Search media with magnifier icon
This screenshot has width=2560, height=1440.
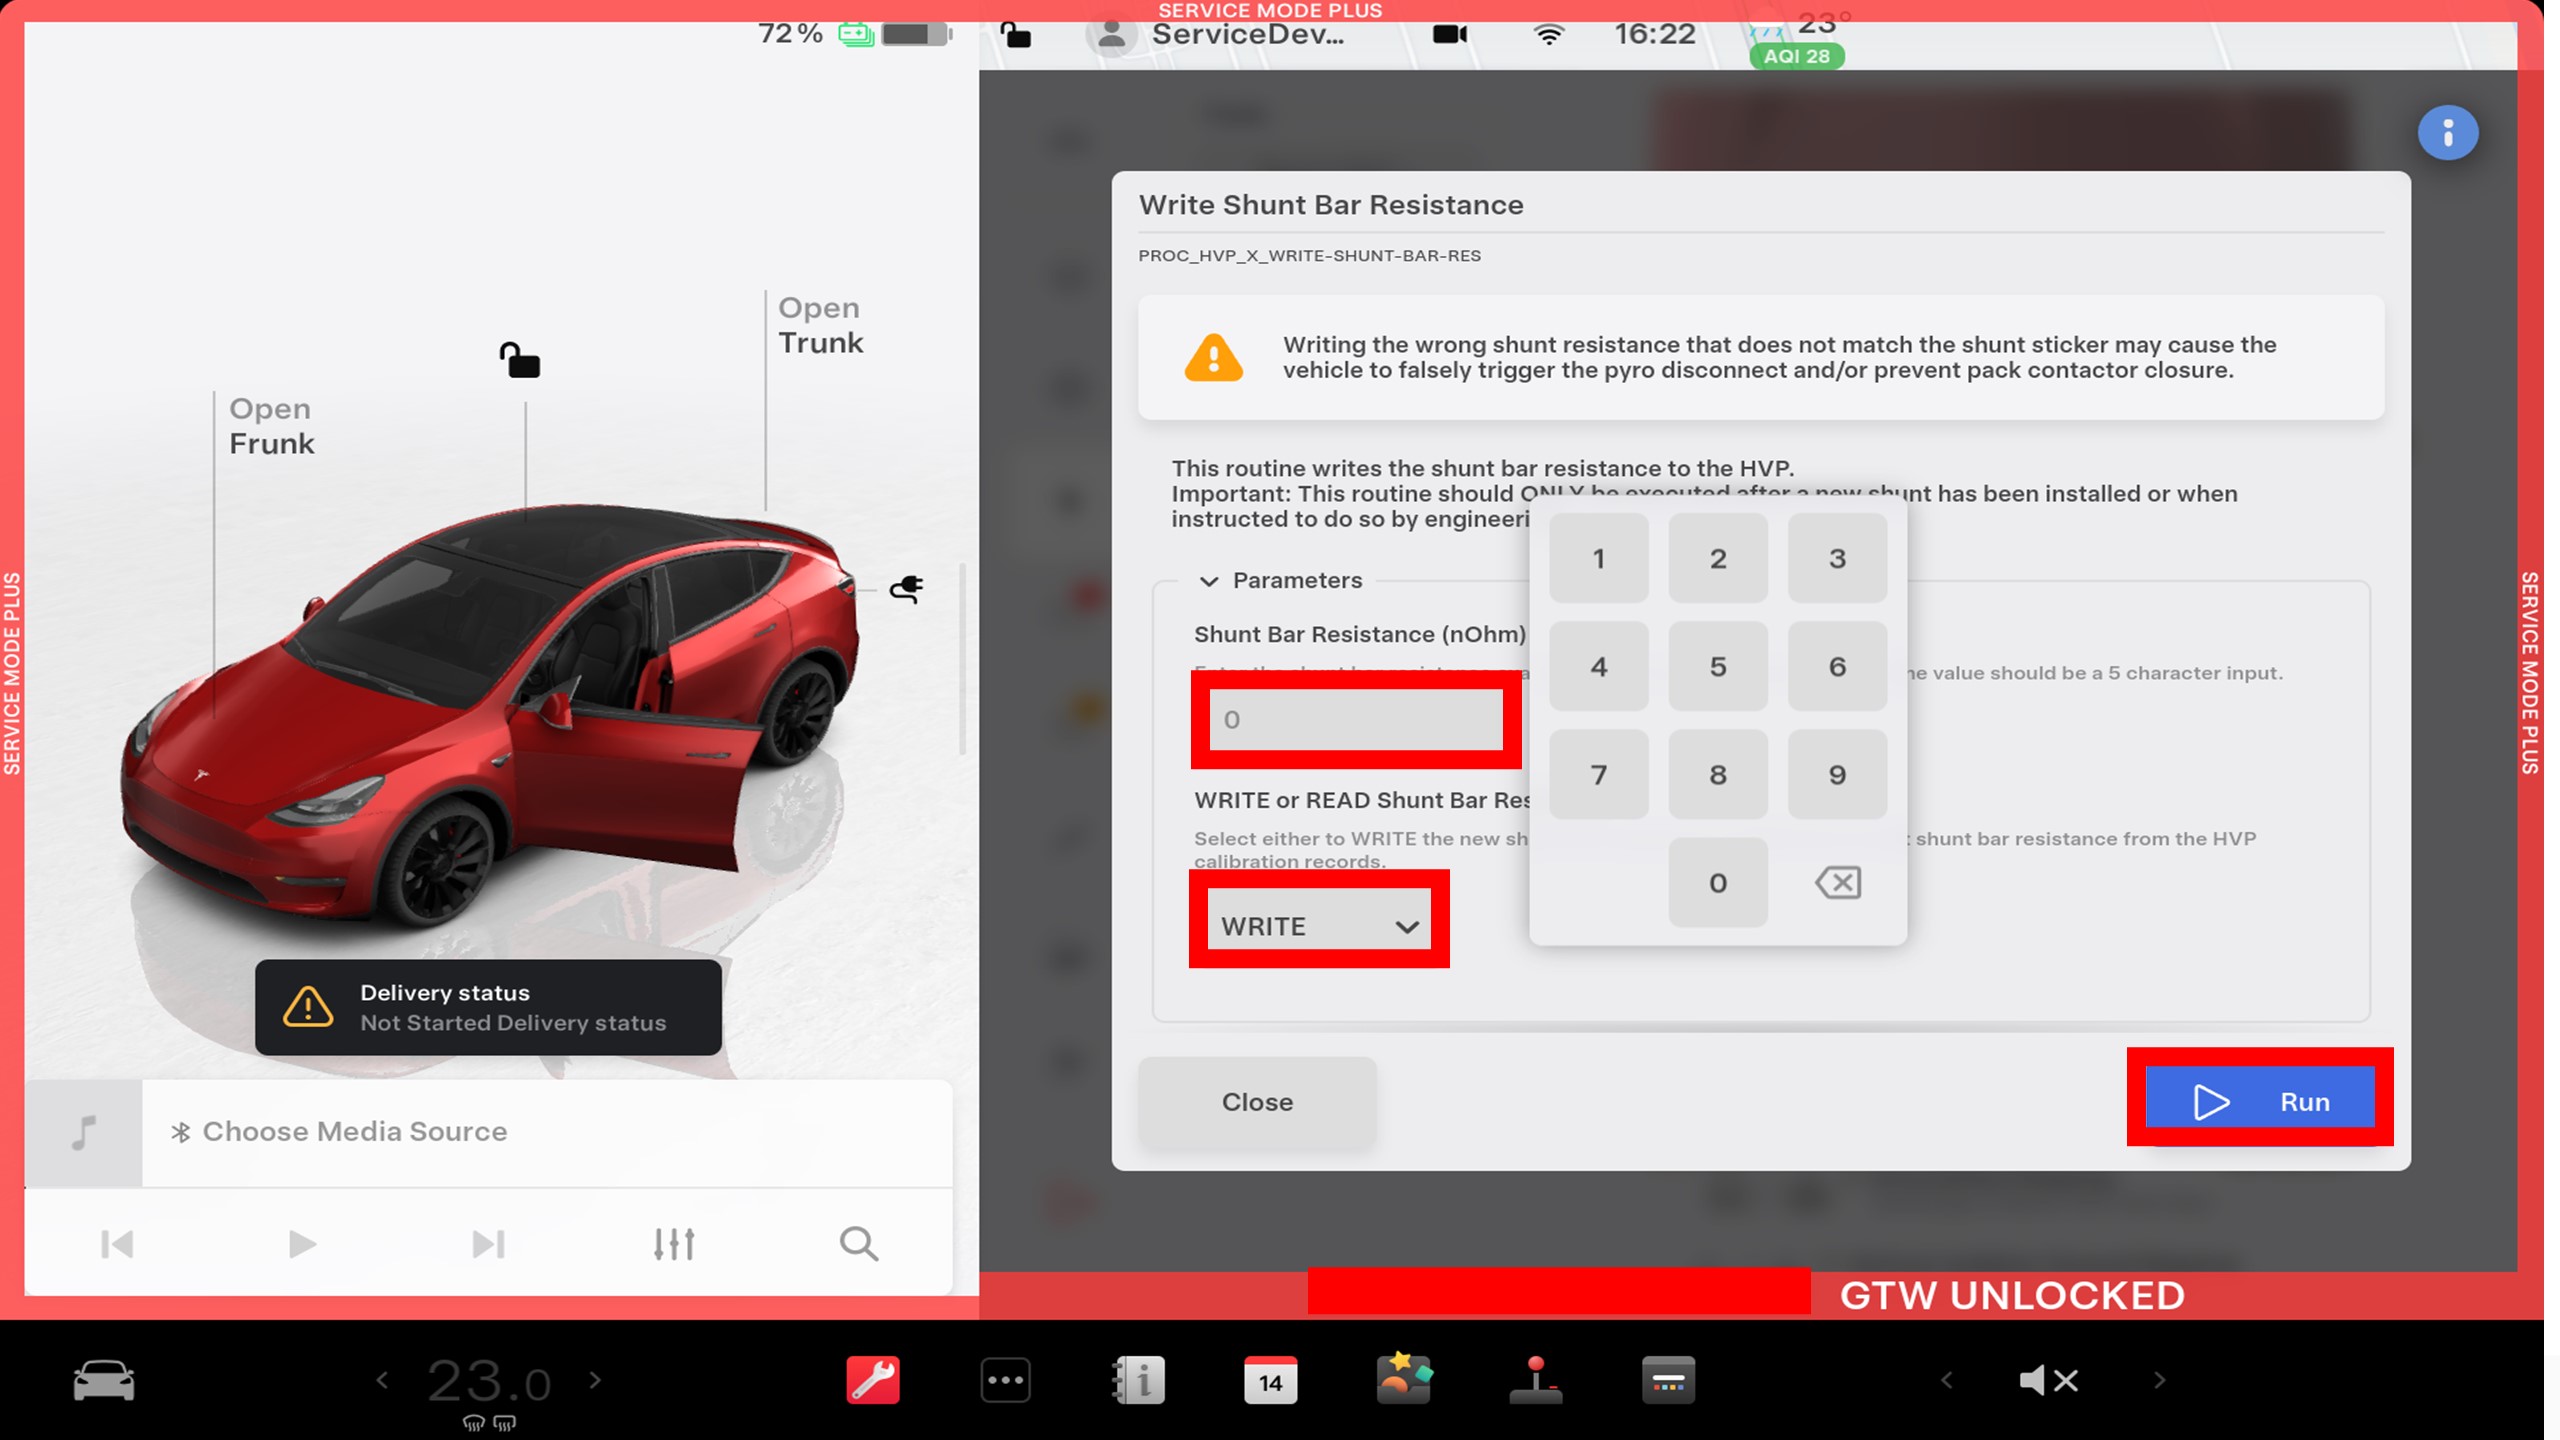pos(858,1244)
